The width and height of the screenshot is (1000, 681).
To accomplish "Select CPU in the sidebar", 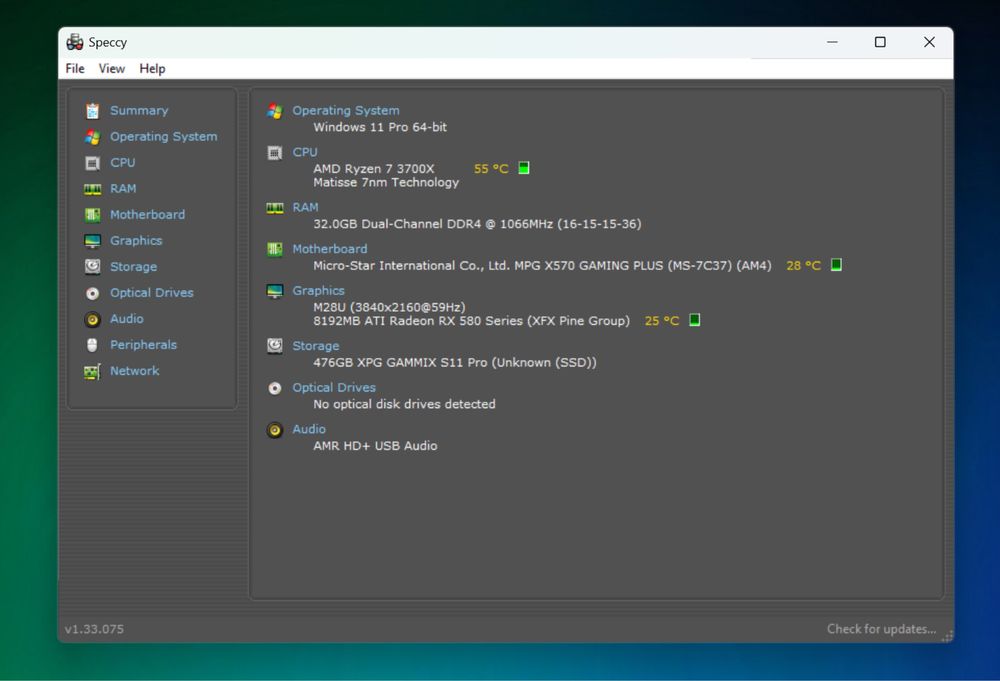I will tap(122, 163).
